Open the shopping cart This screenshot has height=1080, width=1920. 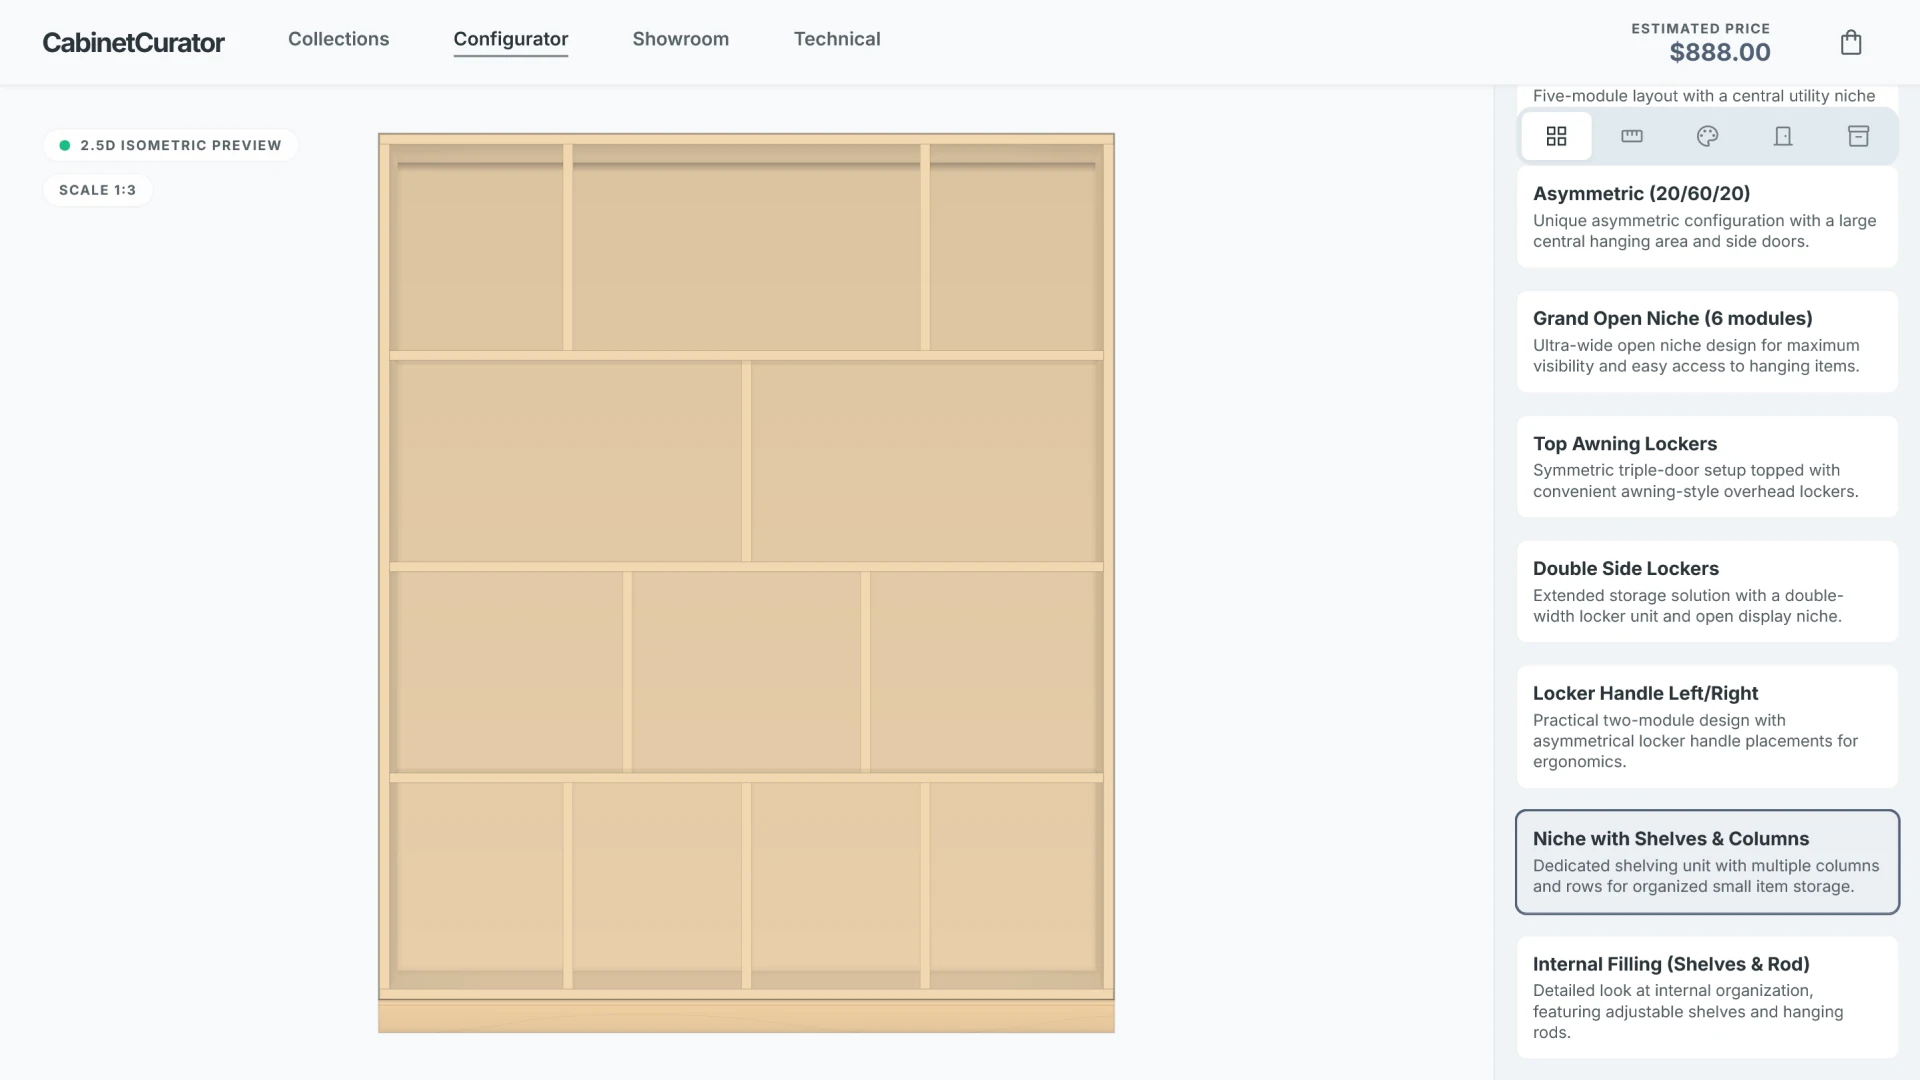pyautogui.click(x=1851, y=42)
